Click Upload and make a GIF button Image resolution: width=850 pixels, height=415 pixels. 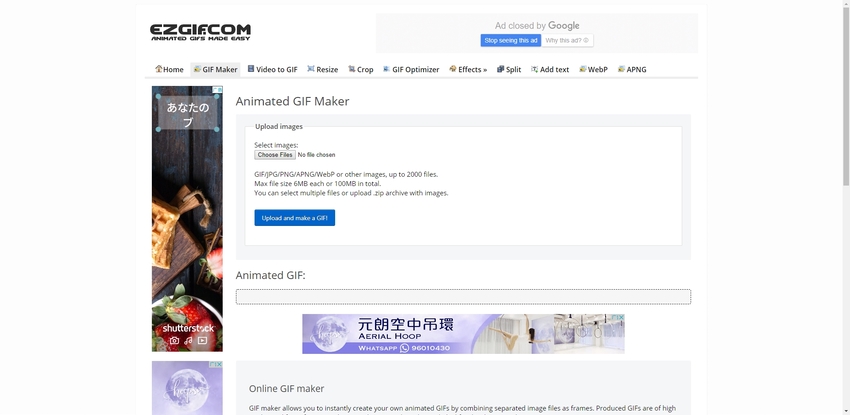click(x=294, y=217)
